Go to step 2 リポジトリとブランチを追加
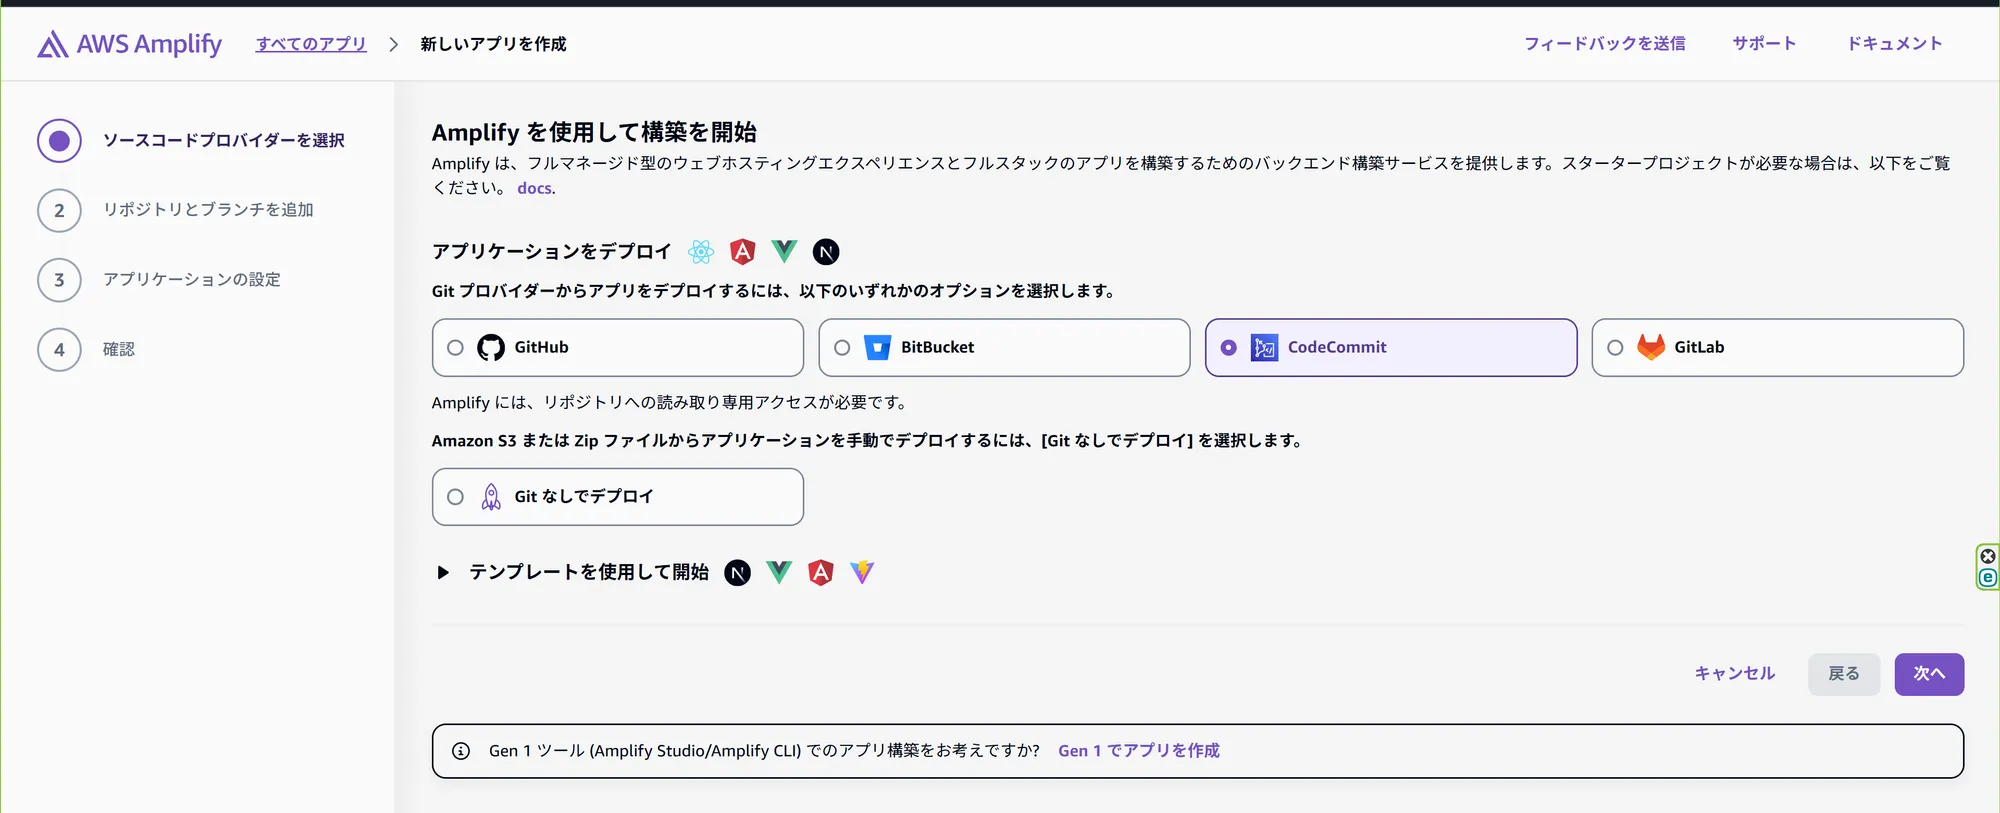The image size is (2000, 813). 208,210
